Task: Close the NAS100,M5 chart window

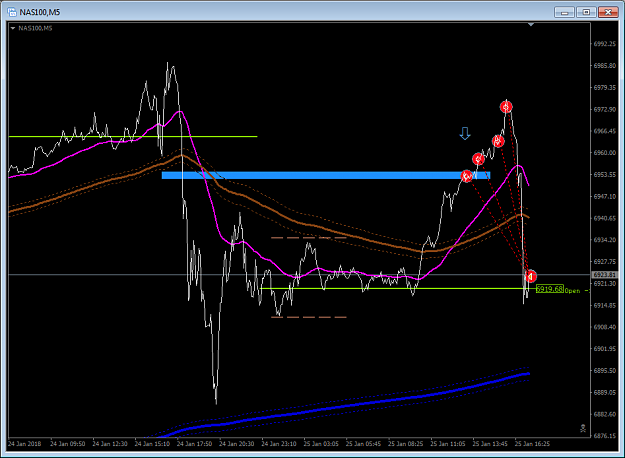Action: 608,12
